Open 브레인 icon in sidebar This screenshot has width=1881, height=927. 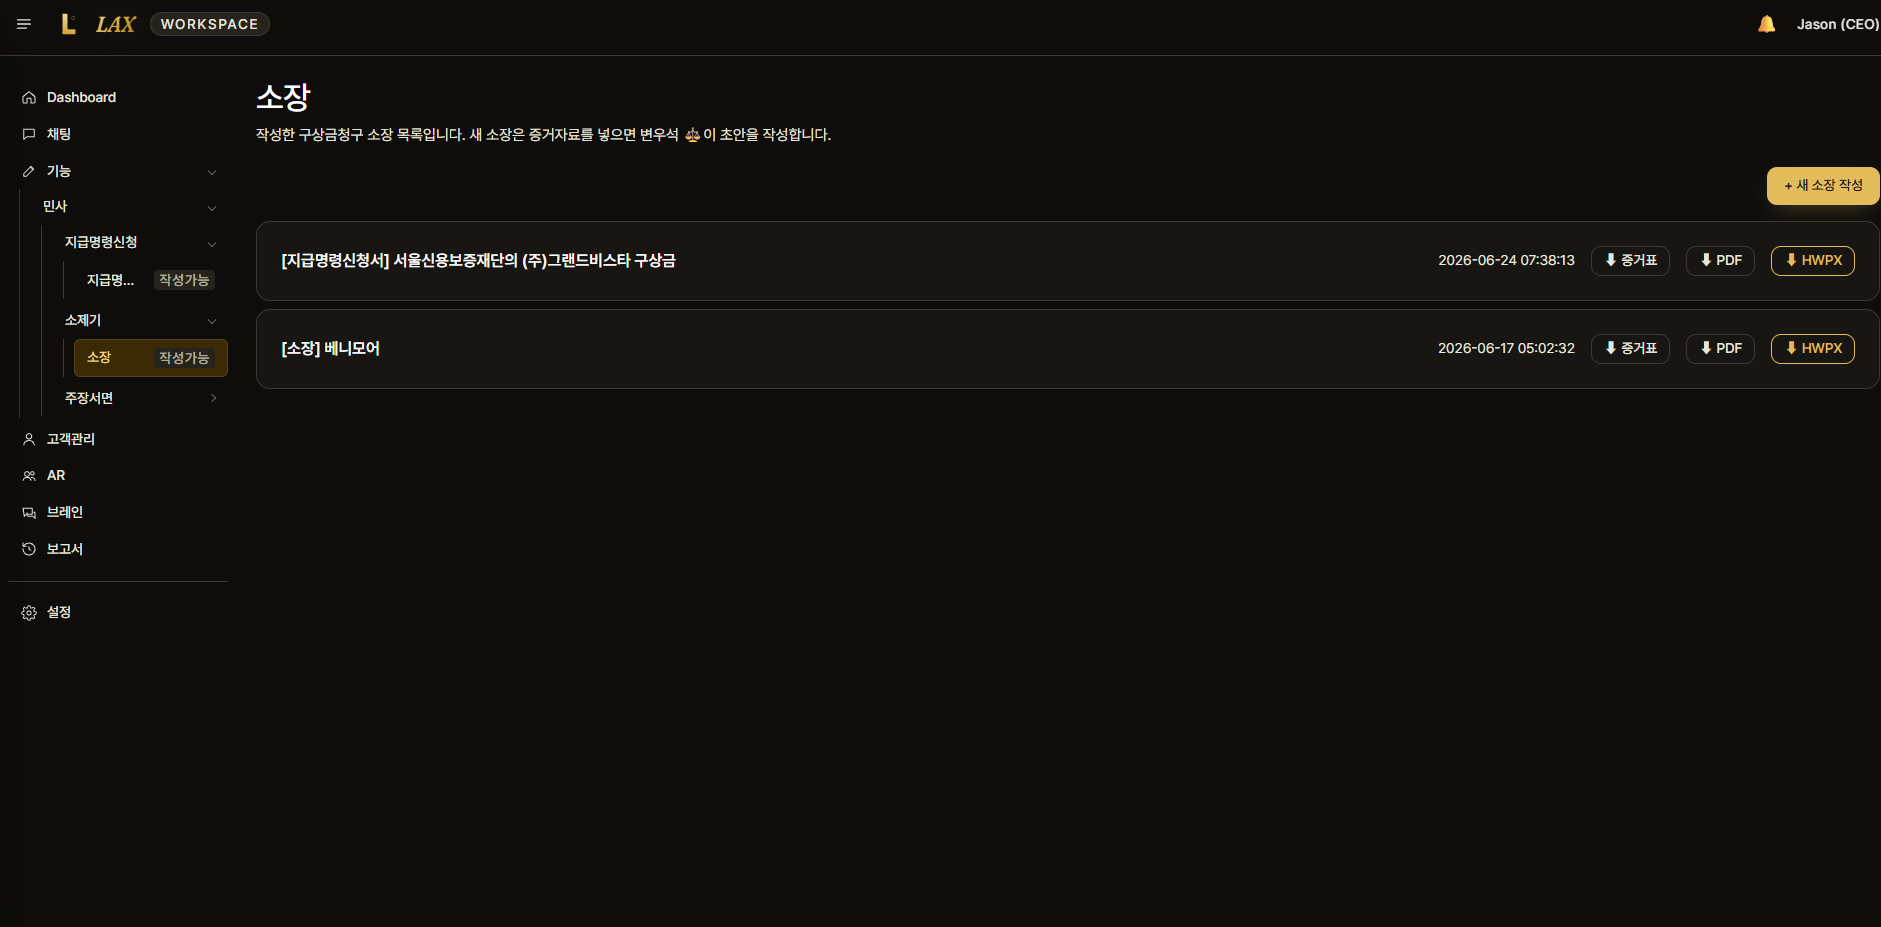pos(29,513)
